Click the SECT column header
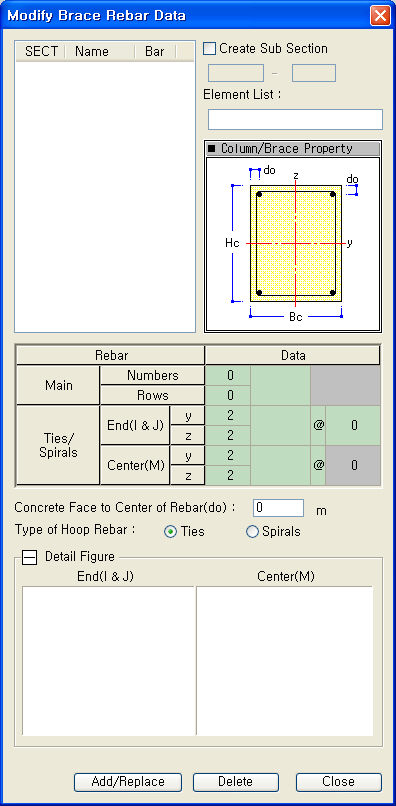 click(41, 52)
